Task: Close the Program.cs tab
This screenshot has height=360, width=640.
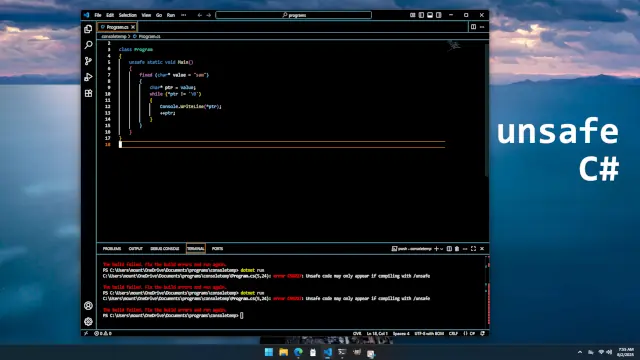Action: click(x=133, y=27)
